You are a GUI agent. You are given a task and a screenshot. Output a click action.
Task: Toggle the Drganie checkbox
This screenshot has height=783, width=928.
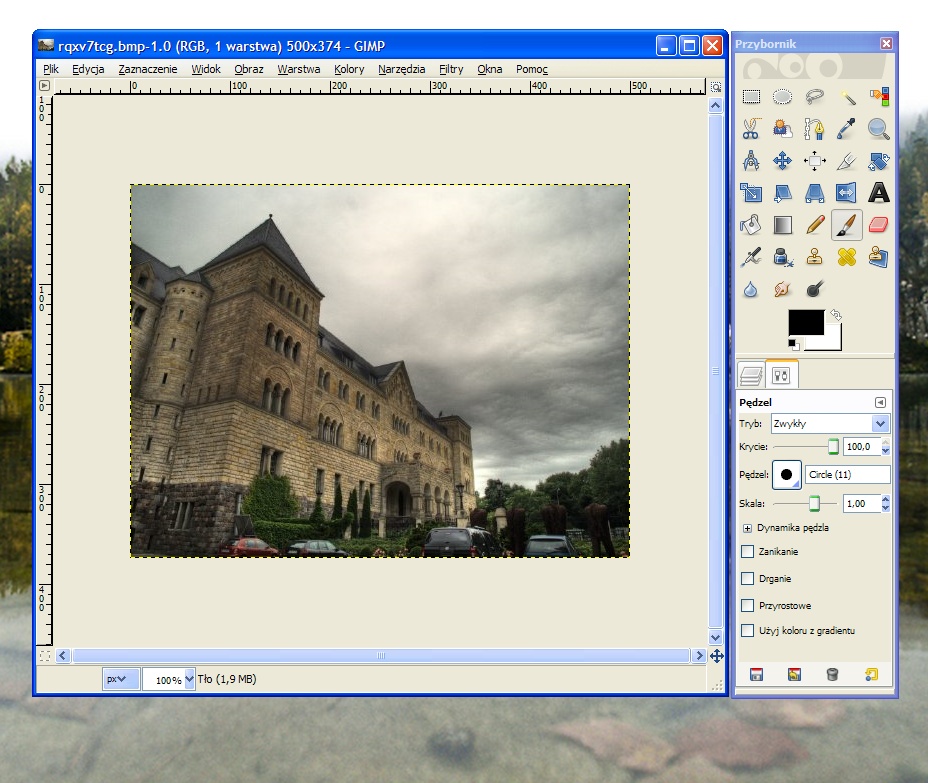(x=747, y=578)
